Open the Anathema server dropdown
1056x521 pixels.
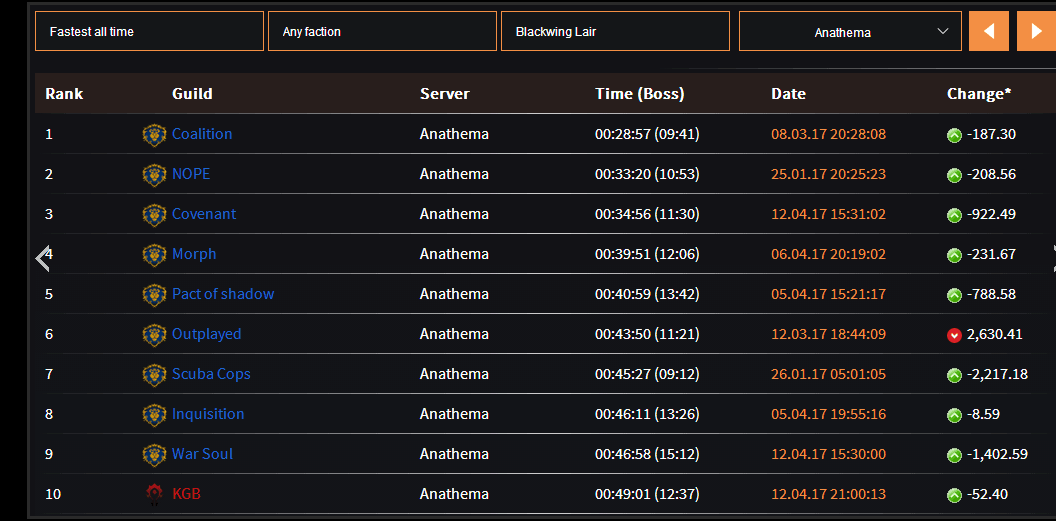(x=849, y=31)
